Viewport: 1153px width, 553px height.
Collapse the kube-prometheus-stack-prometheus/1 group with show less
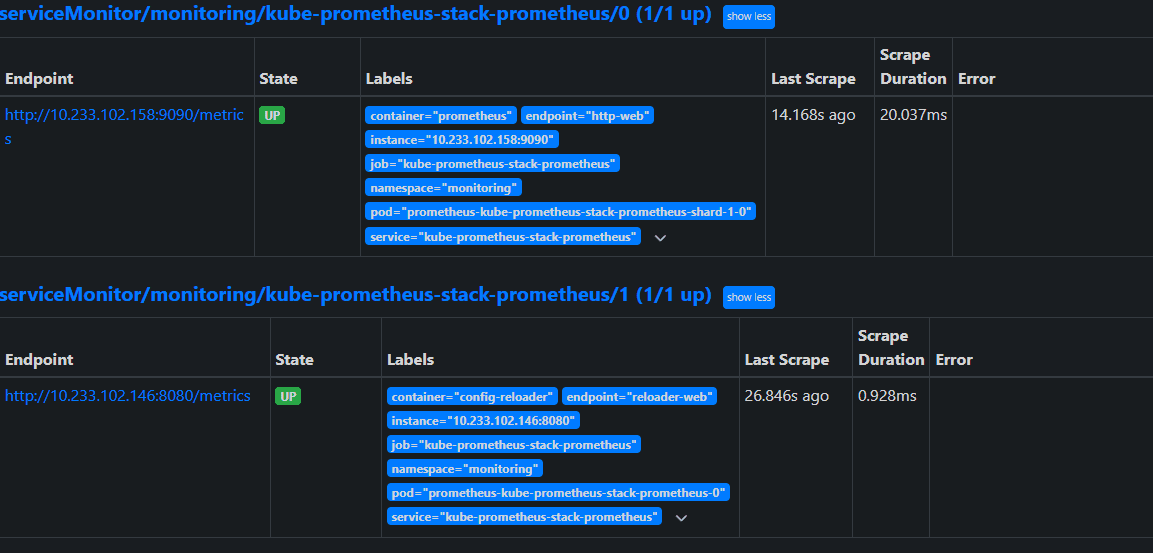click(x=748, y=297)
